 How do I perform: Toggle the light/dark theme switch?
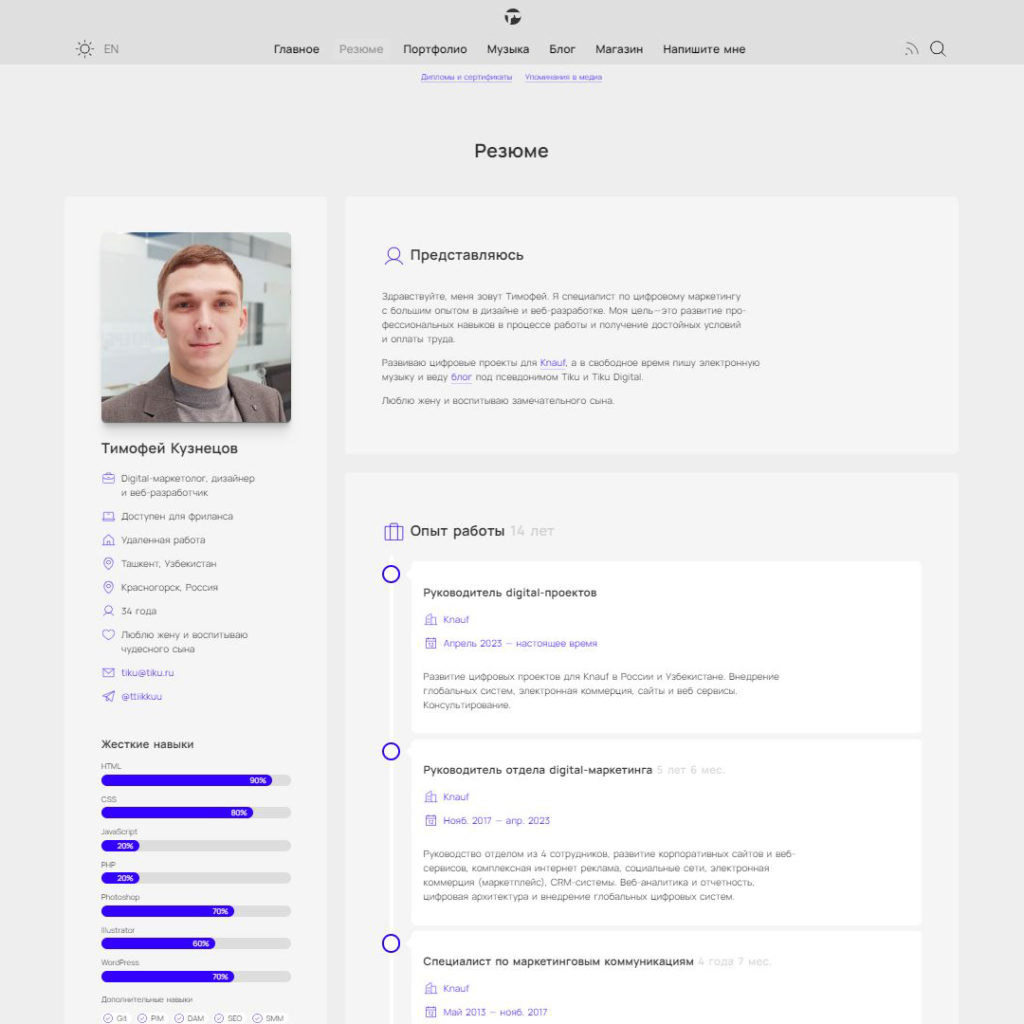point(83,48)
